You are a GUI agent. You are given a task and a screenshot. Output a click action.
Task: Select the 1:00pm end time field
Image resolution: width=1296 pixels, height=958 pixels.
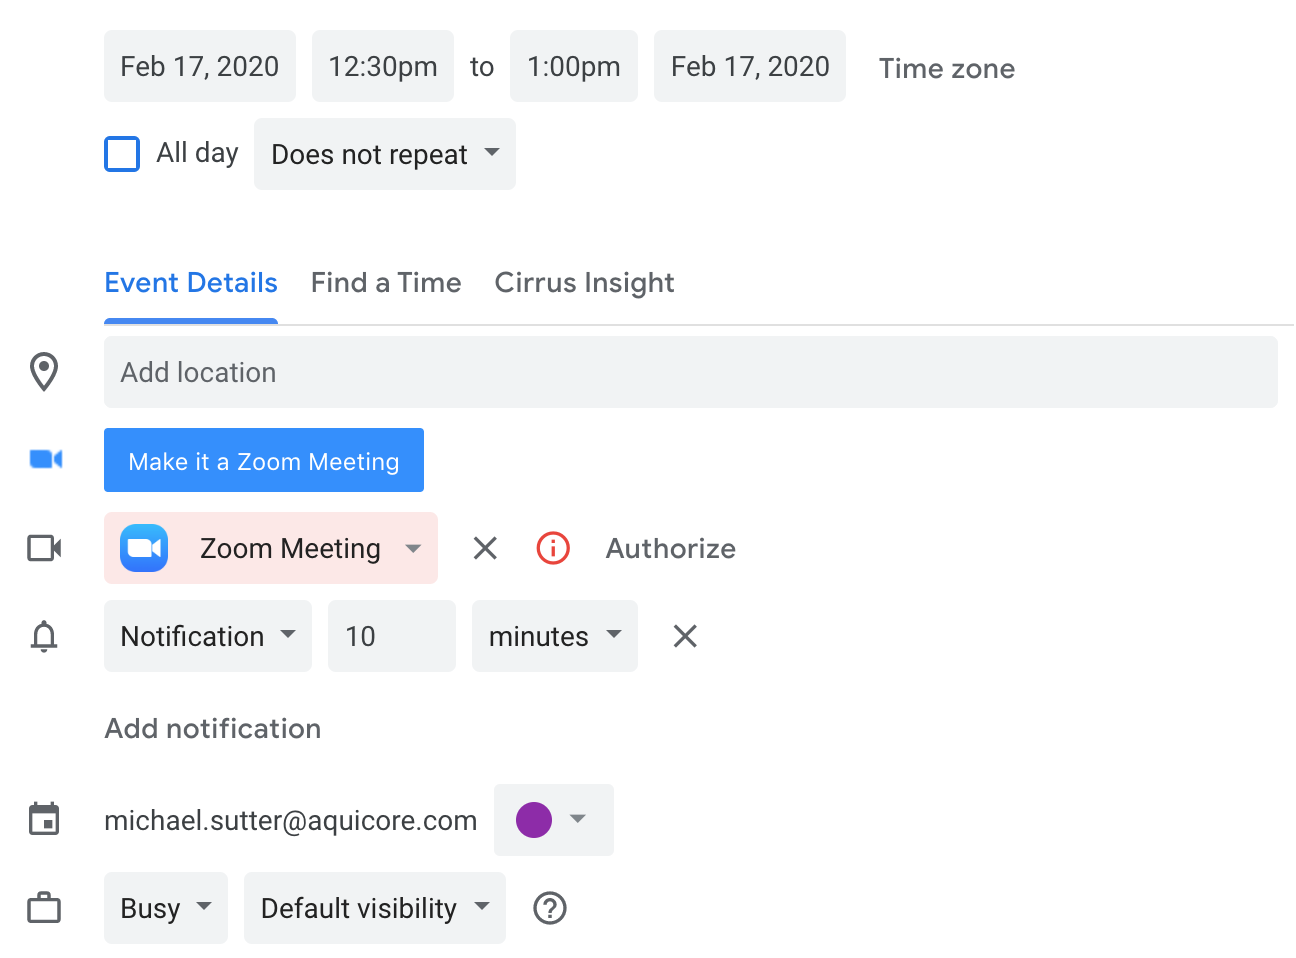click(x=574, y=66)
